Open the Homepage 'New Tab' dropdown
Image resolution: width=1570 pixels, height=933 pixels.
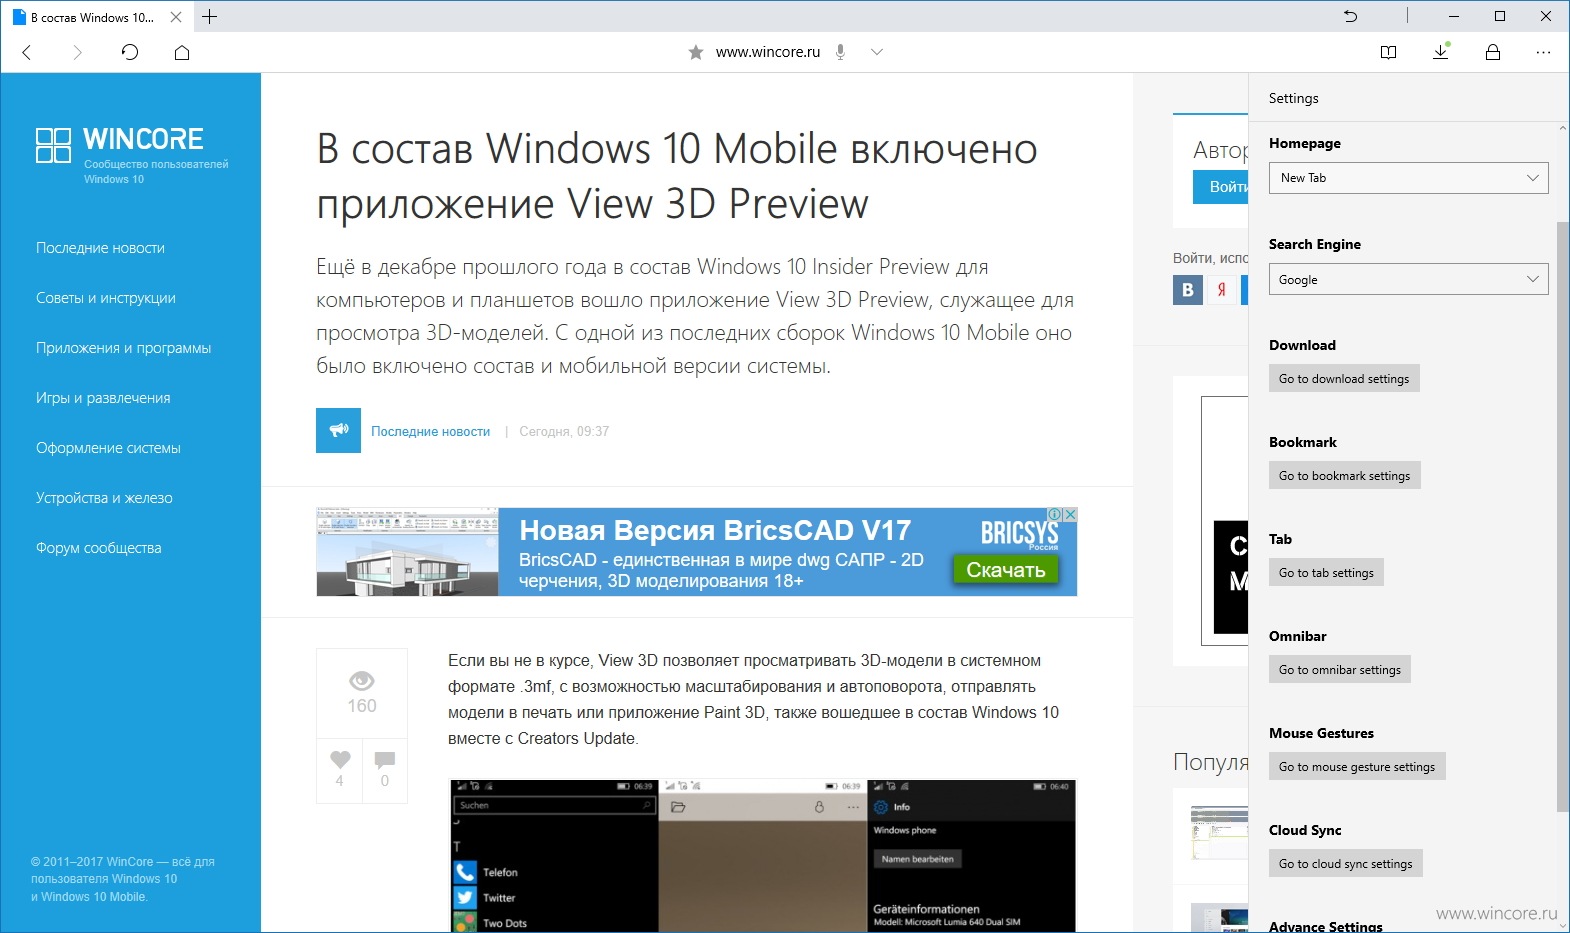click(1408, 178)
